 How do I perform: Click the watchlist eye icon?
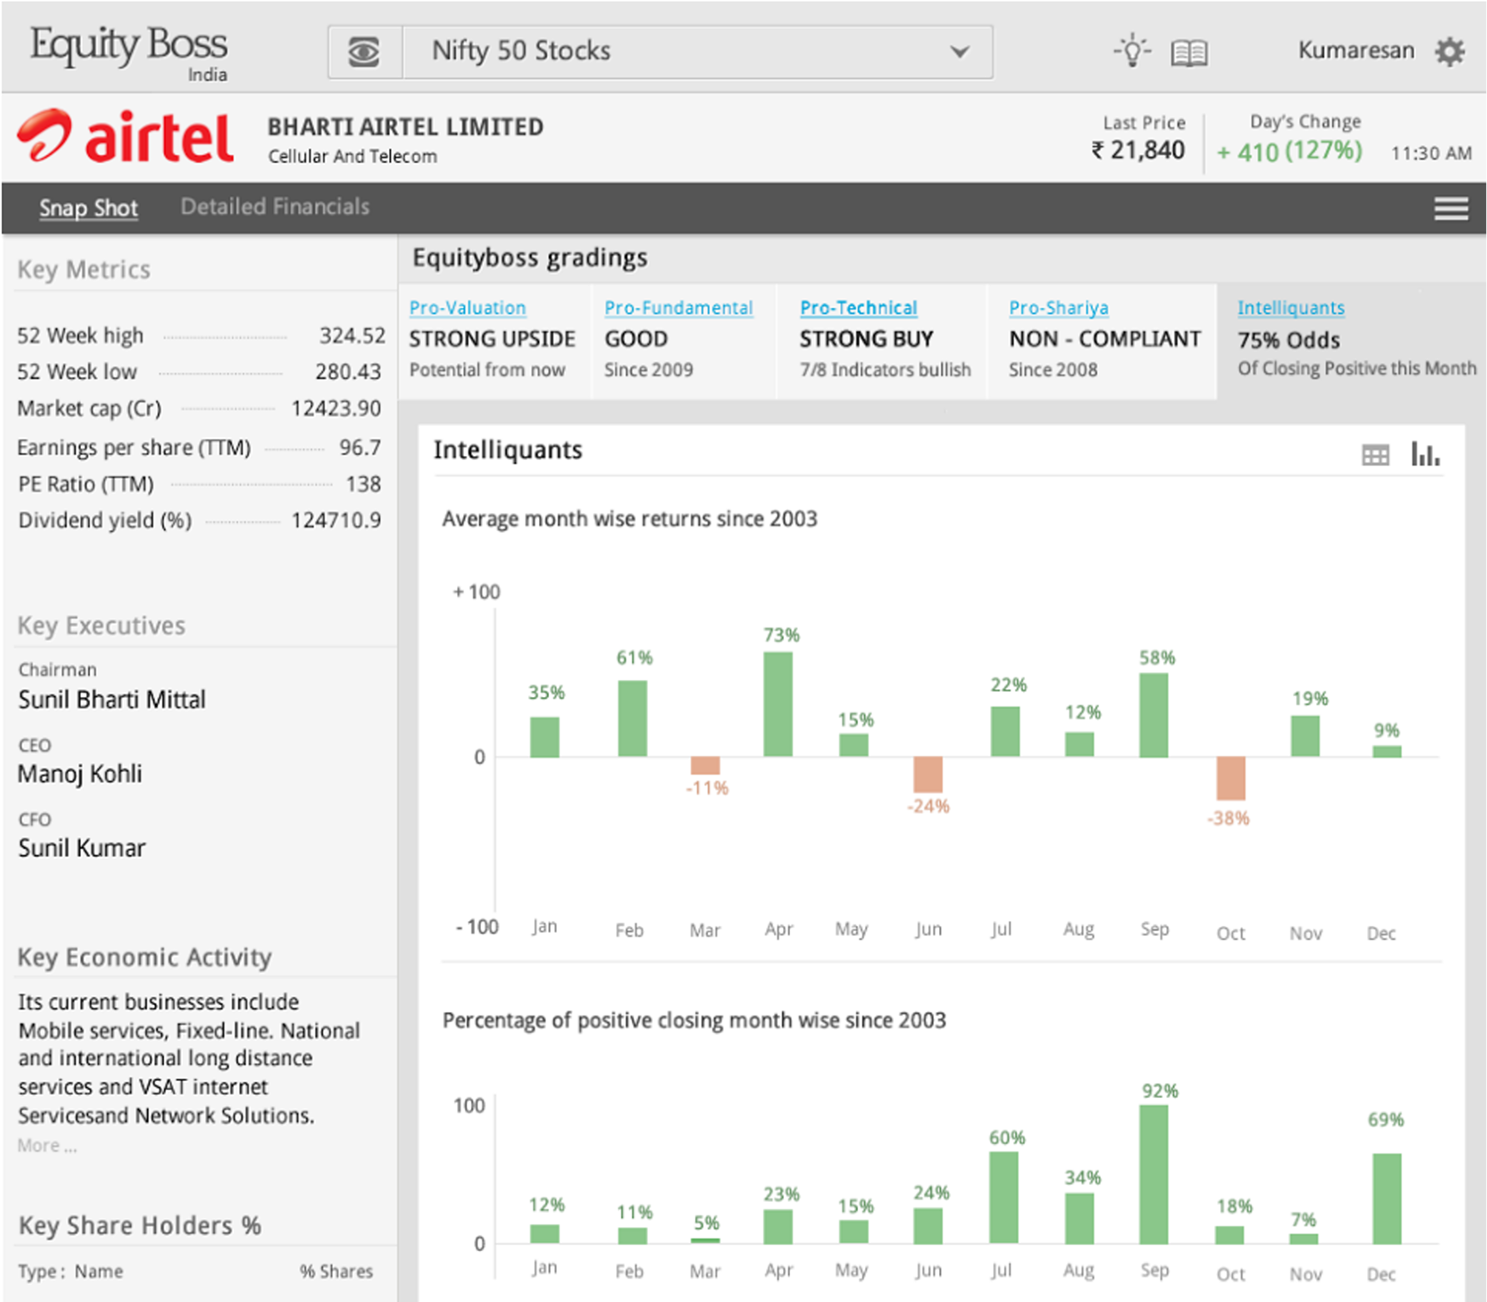(364, 51)
